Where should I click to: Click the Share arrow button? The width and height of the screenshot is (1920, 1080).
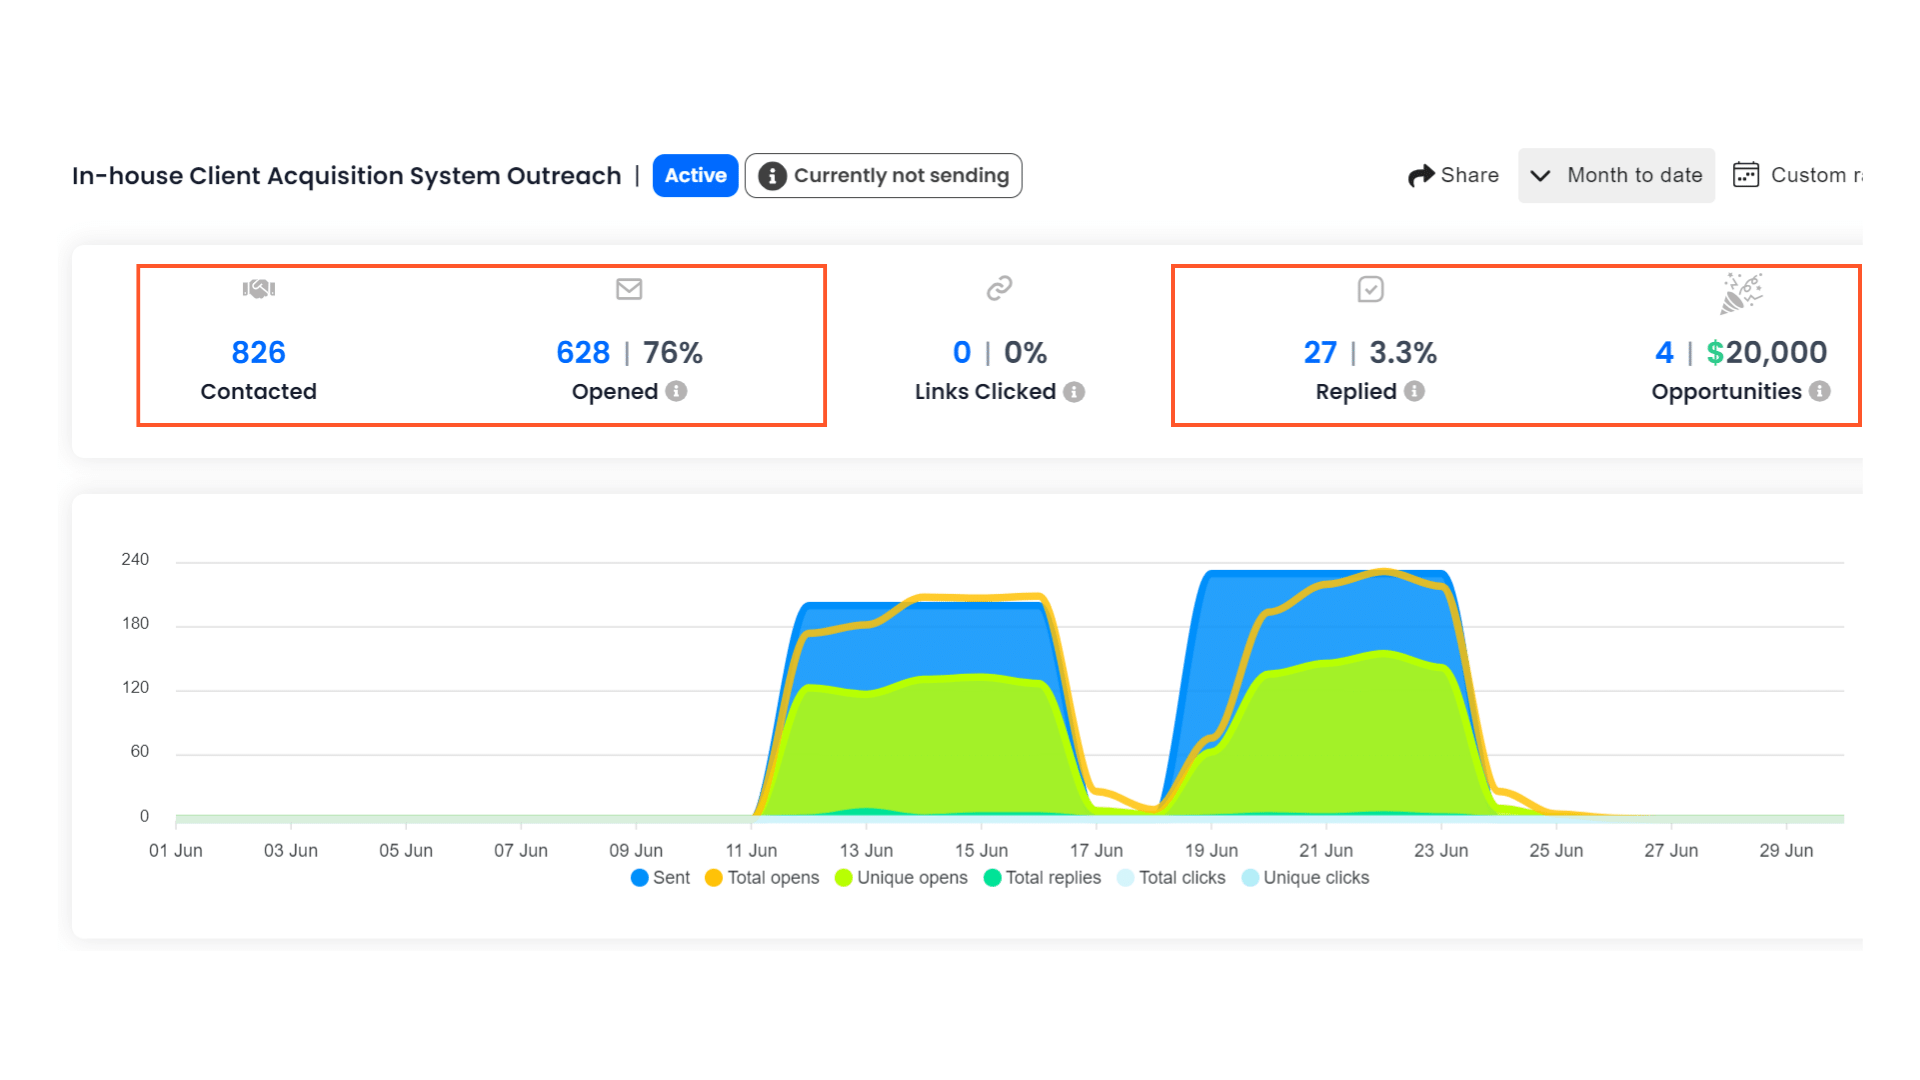(x=1453, y=175)
